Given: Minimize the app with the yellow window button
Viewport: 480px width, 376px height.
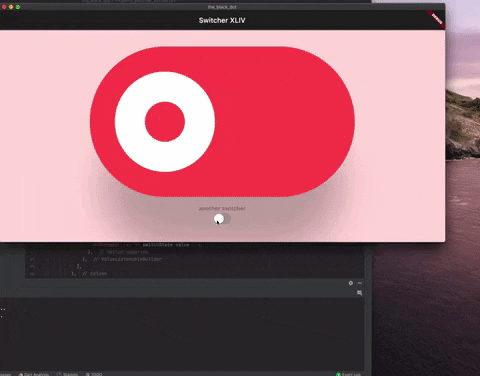Looking at the screenshot, I should [11, 7].
